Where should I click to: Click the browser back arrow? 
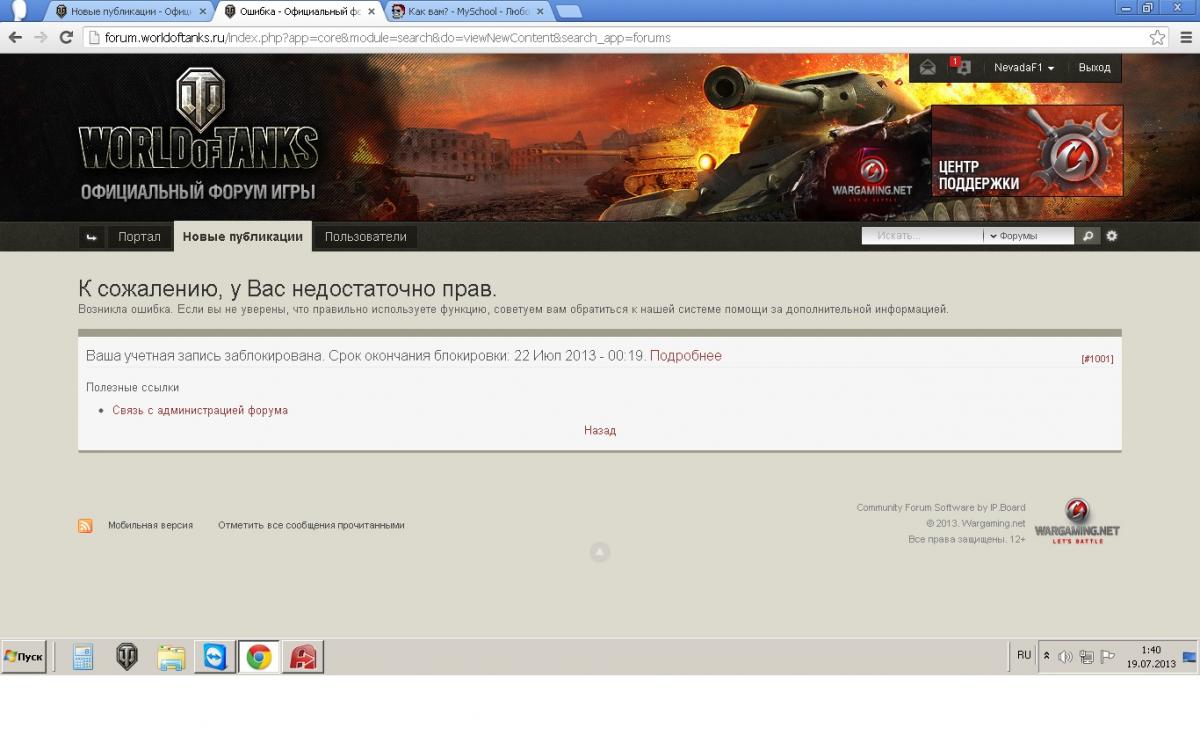[x=15, y=37]
